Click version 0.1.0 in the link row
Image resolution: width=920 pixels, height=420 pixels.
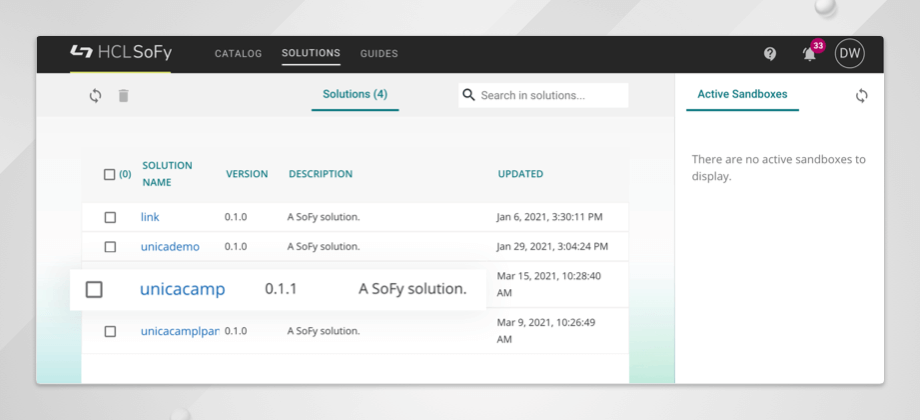tap(236, 217)
